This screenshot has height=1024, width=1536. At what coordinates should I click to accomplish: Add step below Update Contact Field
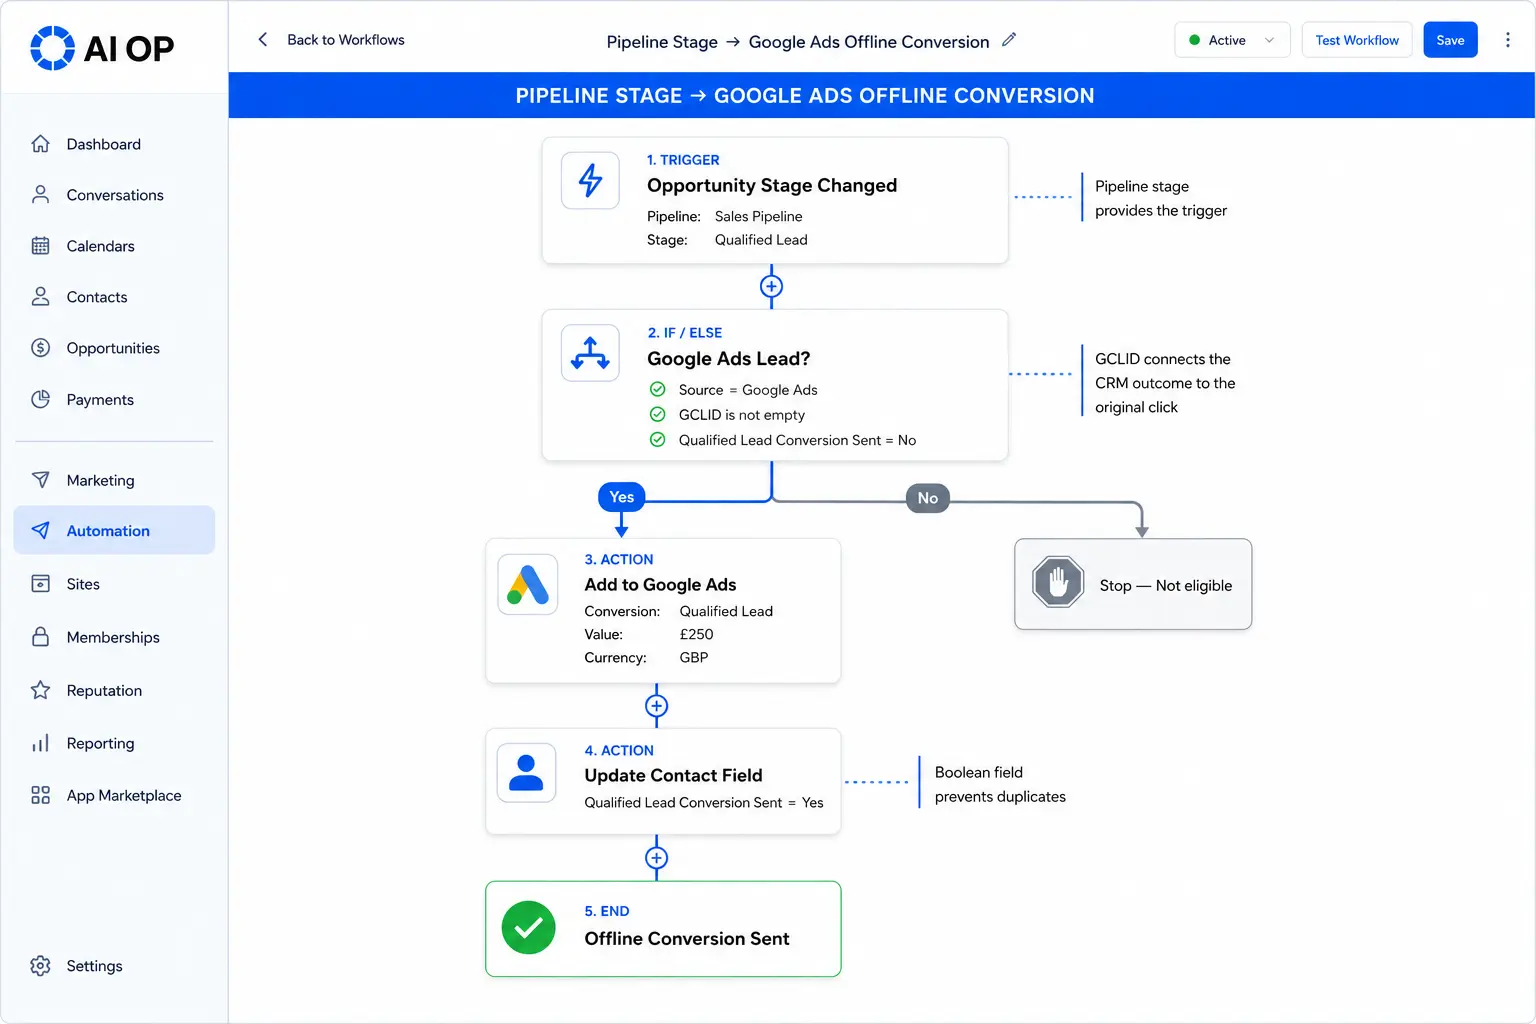[x=656, y=858]
